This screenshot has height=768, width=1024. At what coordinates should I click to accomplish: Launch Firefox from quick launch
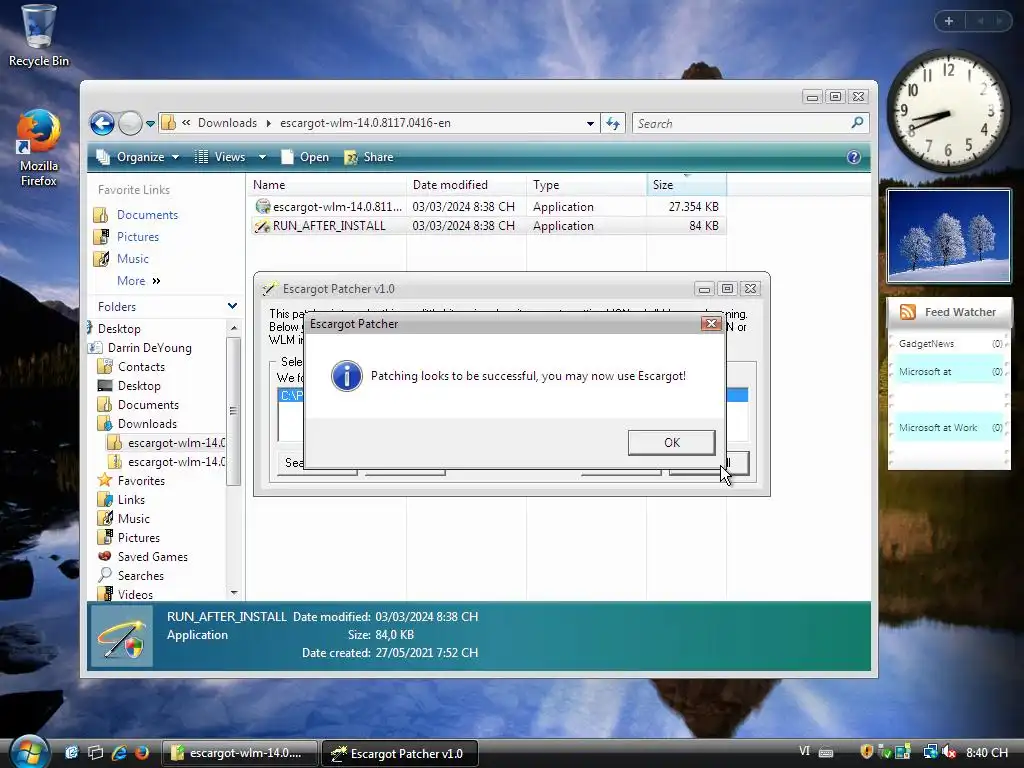[142, 752]
